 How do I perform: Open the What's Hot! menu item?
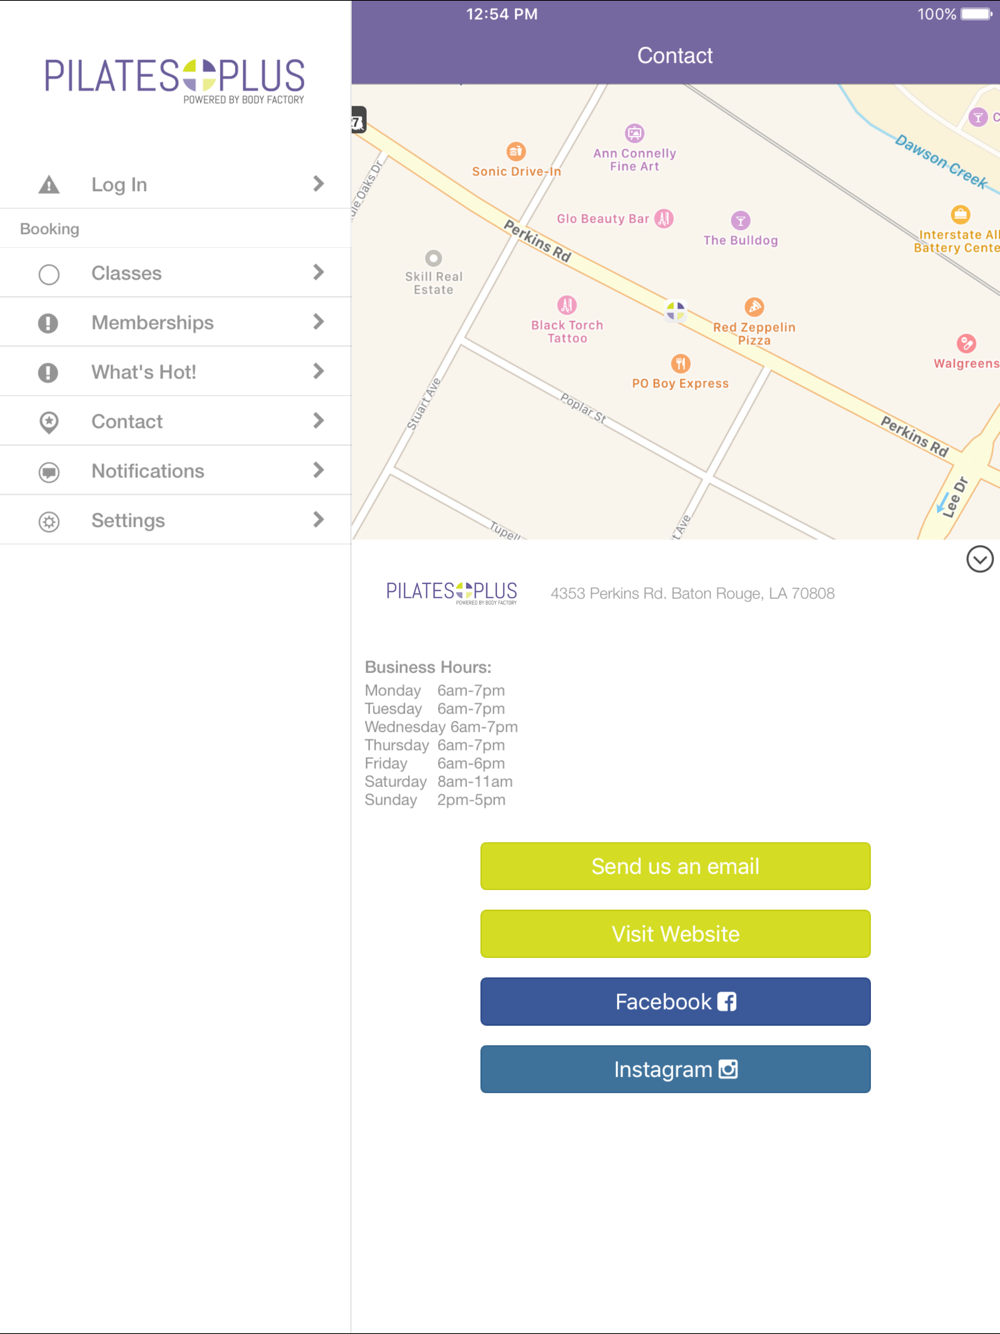tap(175, 372)
